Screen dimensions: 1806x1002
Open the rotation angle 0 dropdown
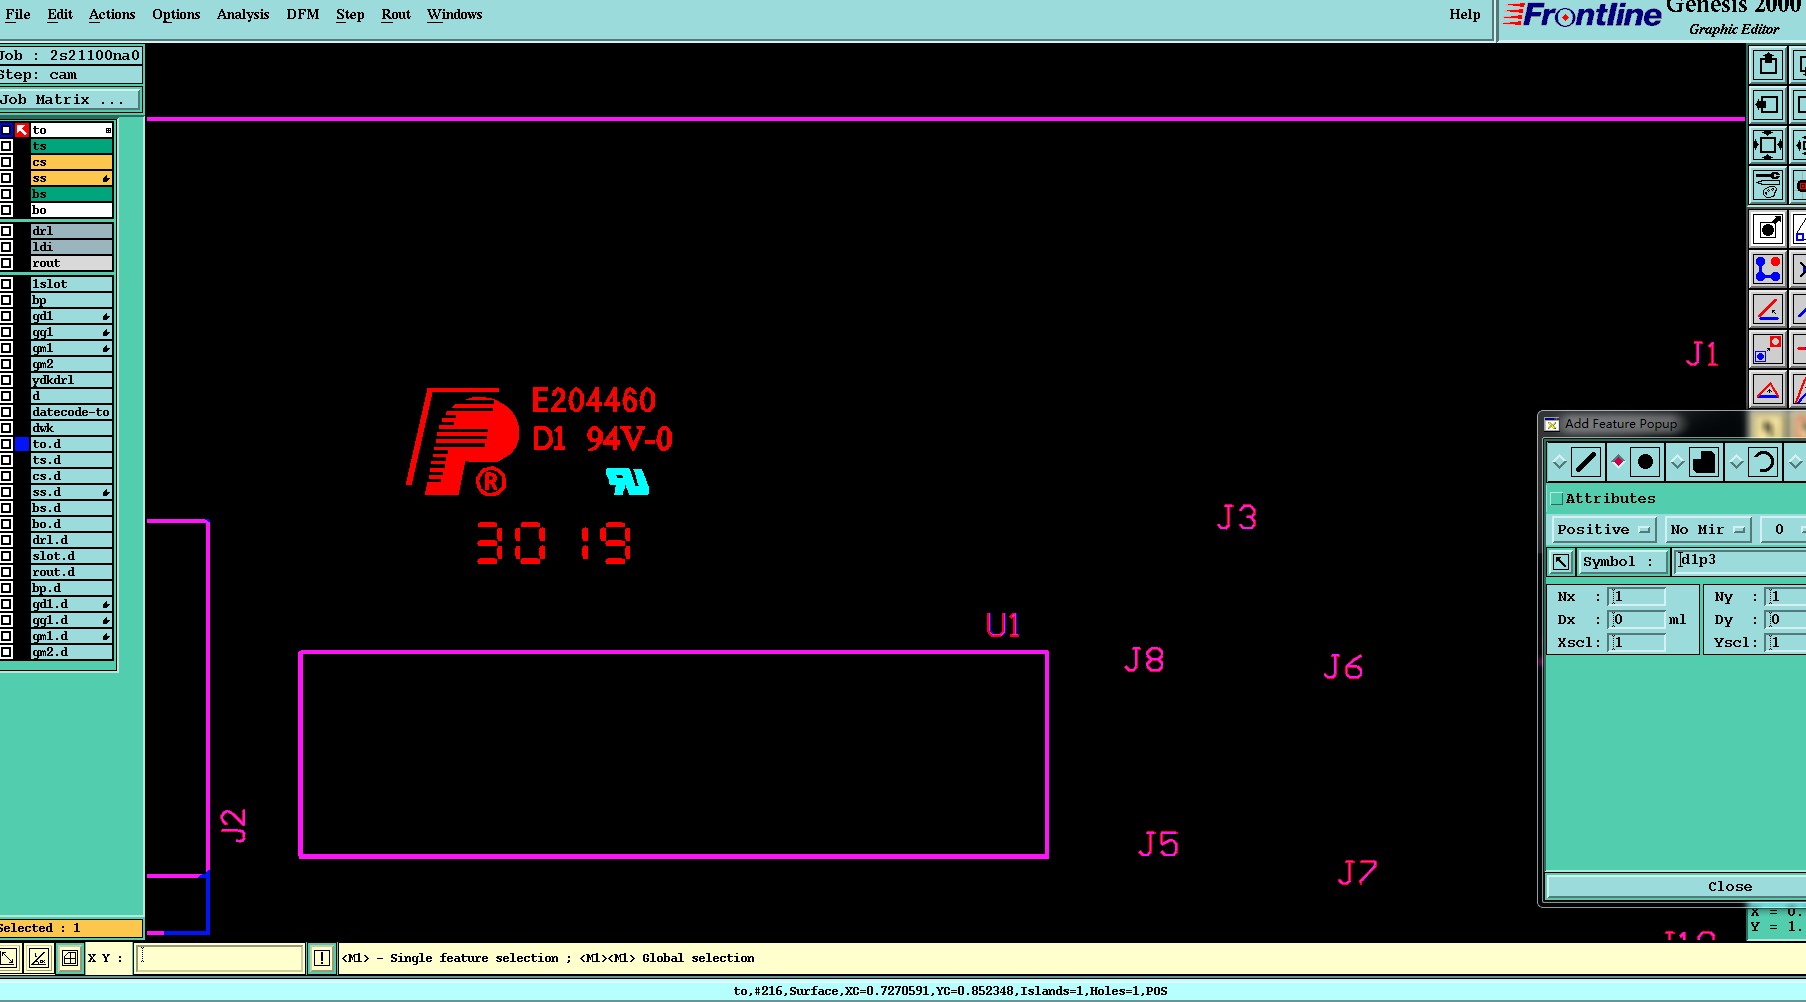(1782, 529)
